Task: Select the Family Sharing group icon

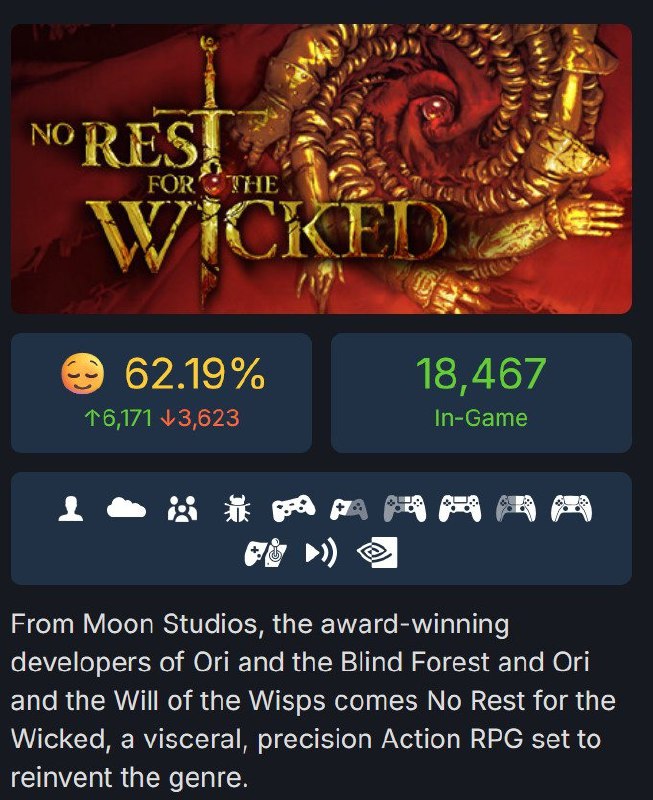Action: (x=183, y=509)
